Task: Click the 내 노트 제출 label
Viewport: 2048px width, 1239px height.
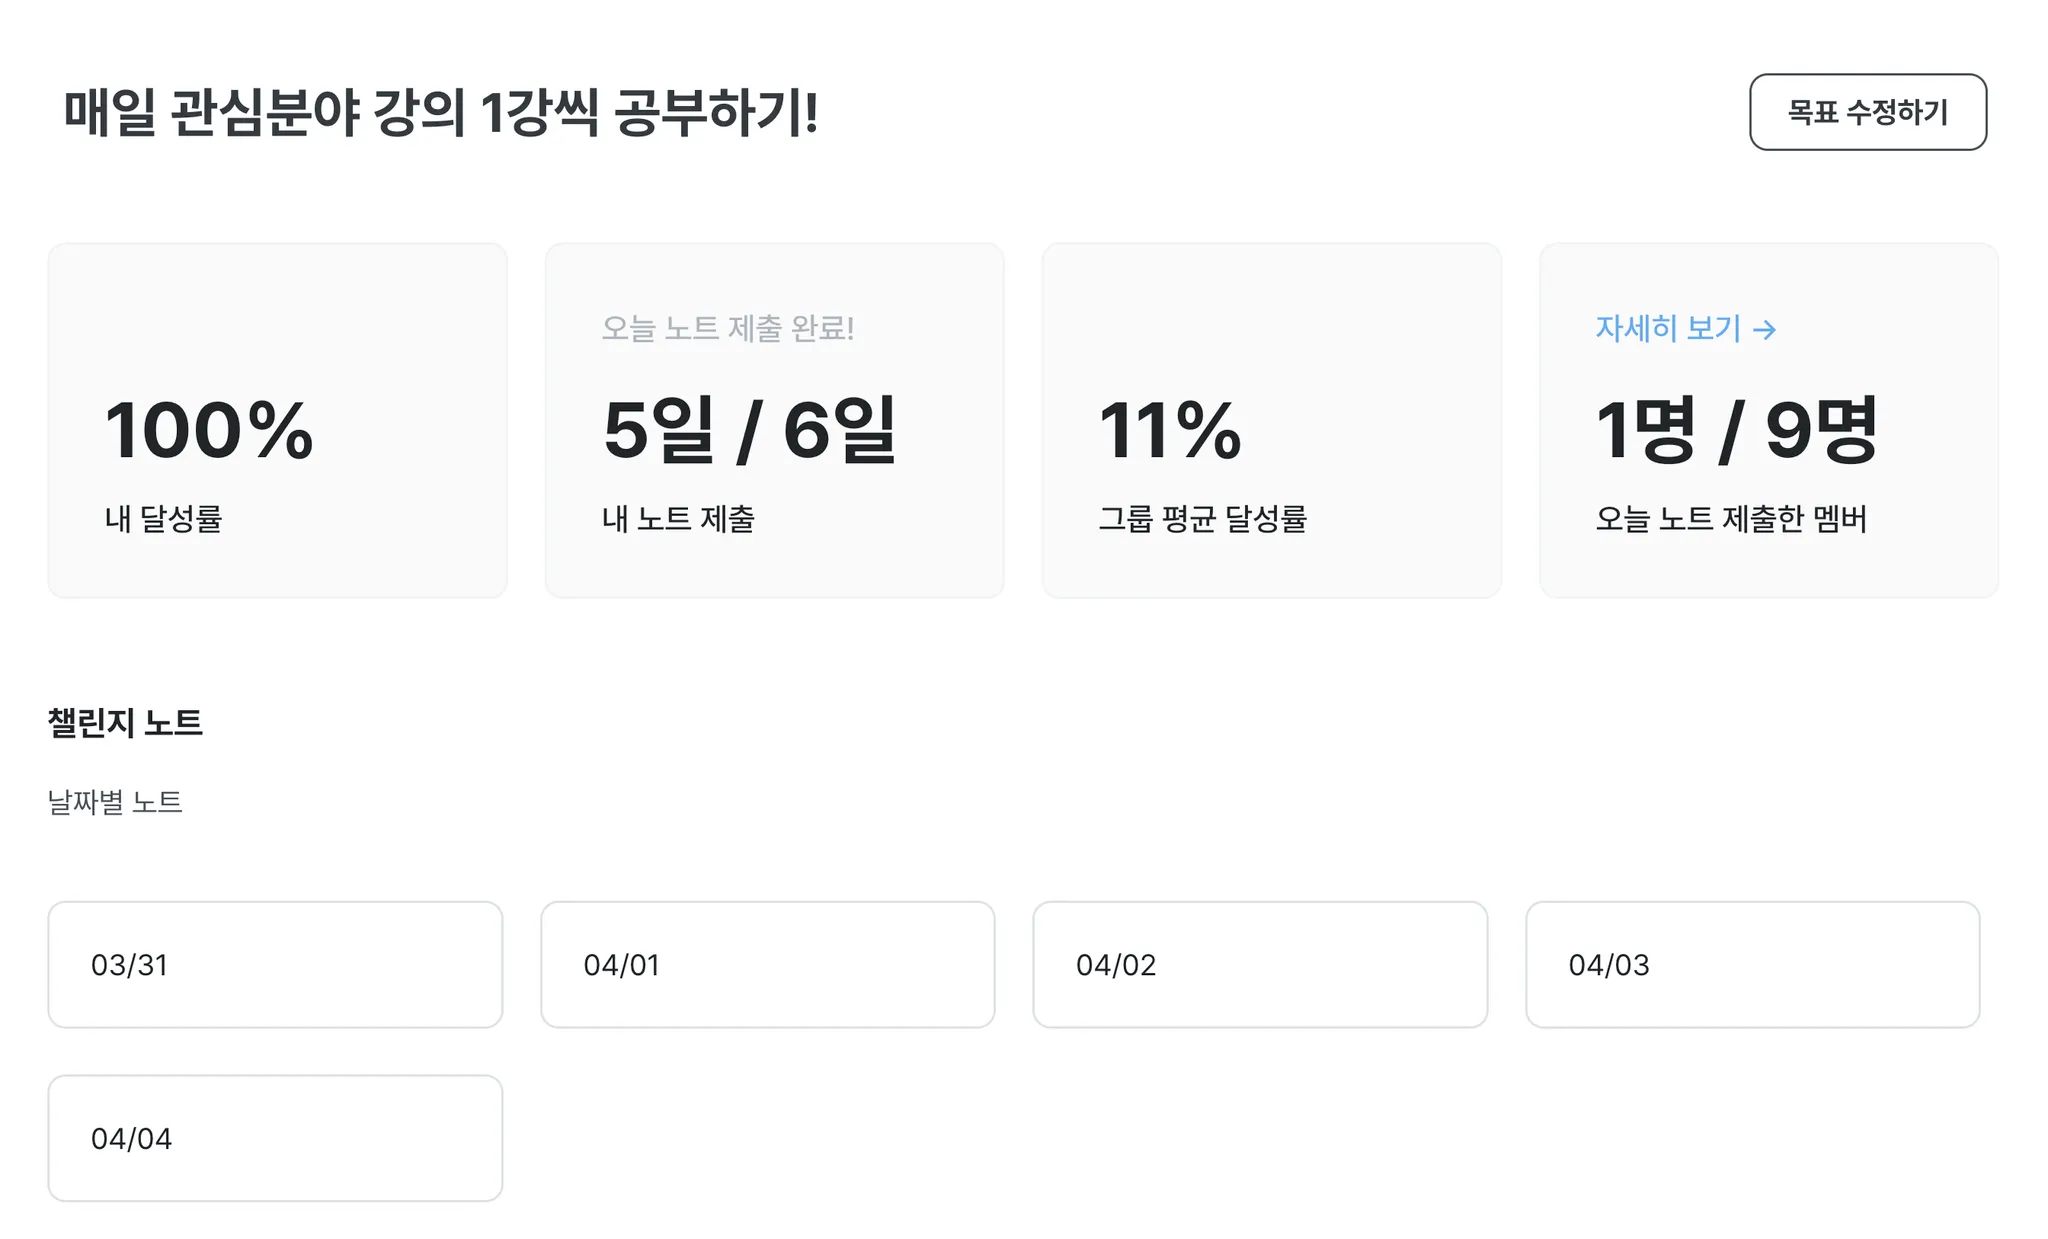Action: click(678, 518)
